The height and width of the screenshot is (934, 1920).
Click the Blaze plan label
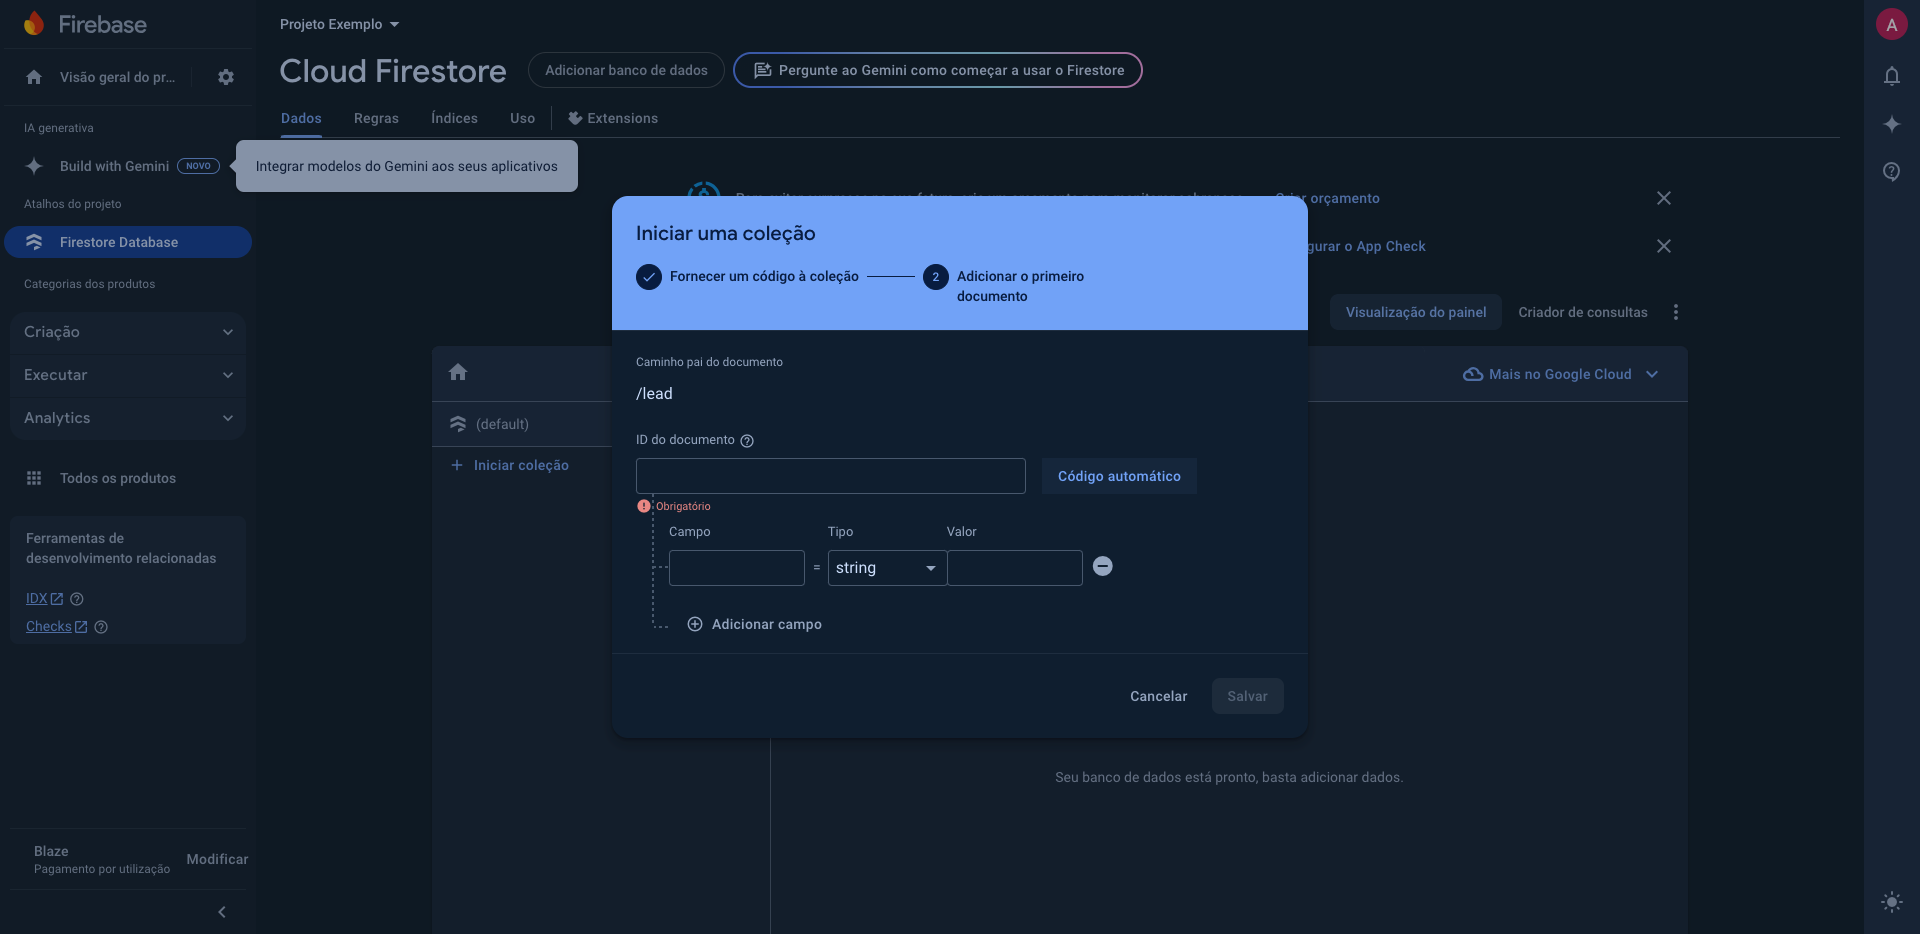click(x=51, y=851)
